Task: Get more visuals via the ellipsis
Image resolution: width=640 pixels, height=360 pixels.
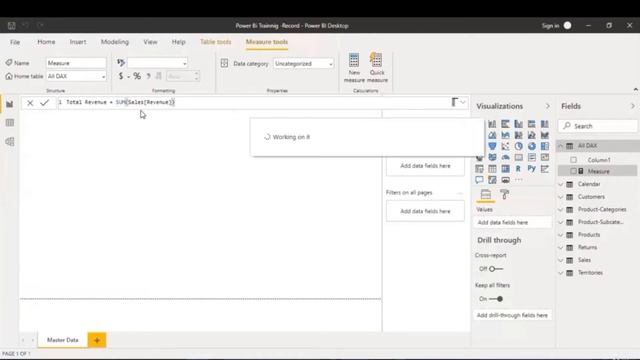Action: click(518, 180)
